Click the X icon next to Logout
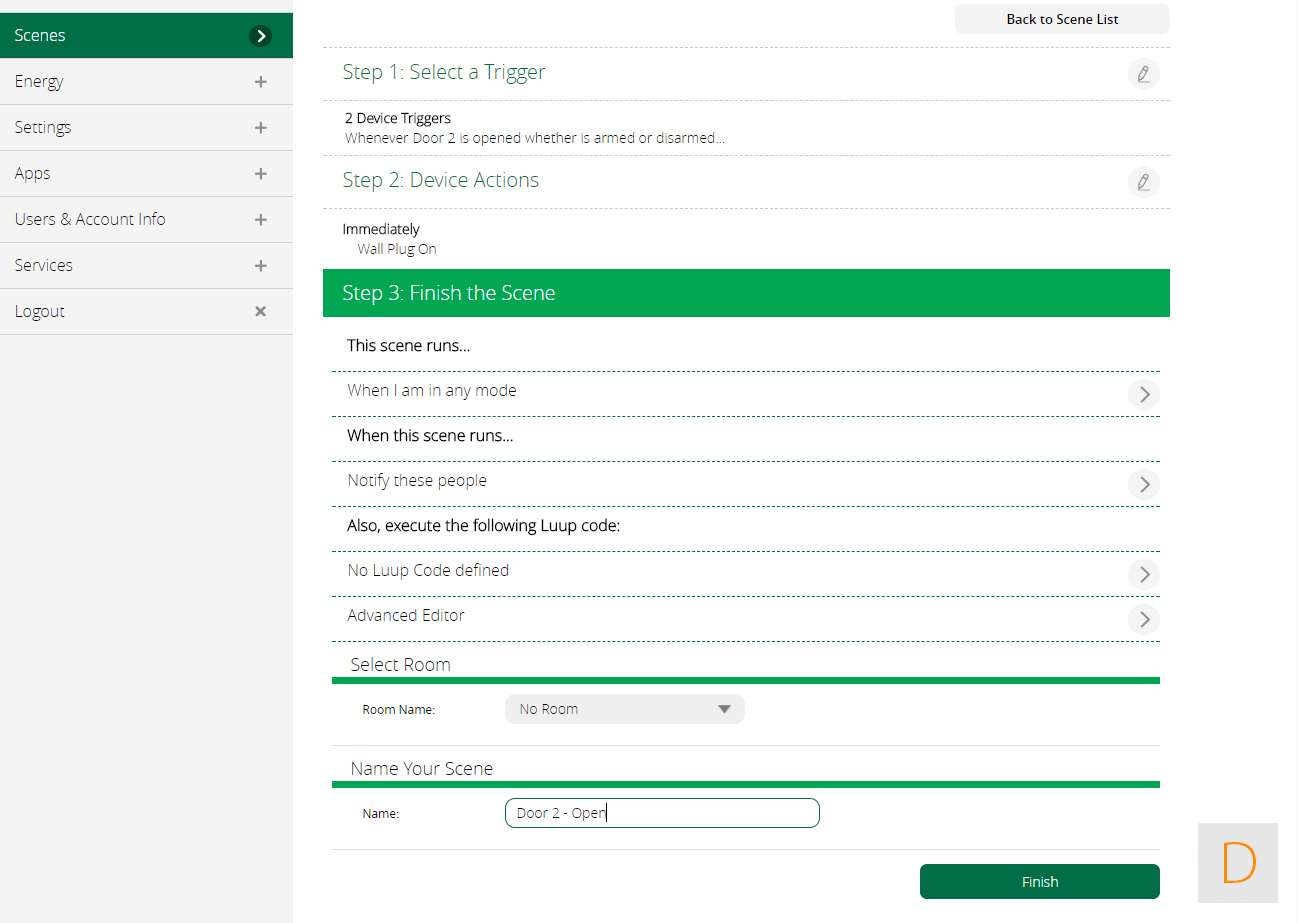 [260, 312]
